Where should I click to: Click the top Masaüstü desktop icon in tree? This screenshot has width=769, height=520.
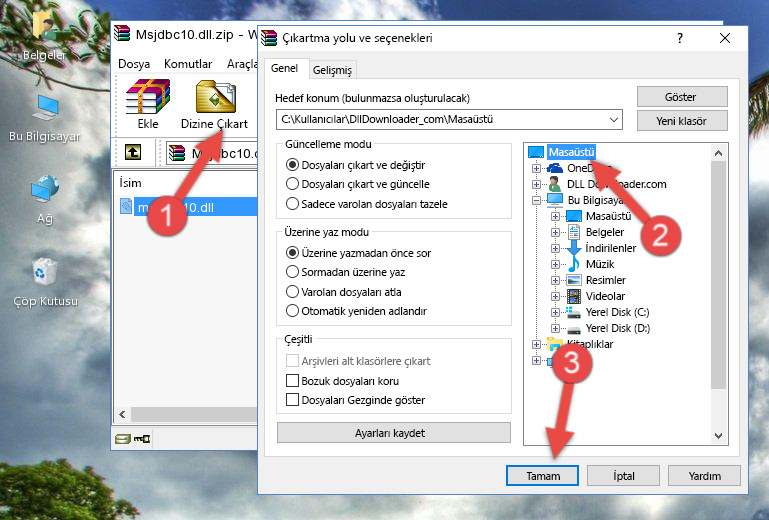(536, 152)
